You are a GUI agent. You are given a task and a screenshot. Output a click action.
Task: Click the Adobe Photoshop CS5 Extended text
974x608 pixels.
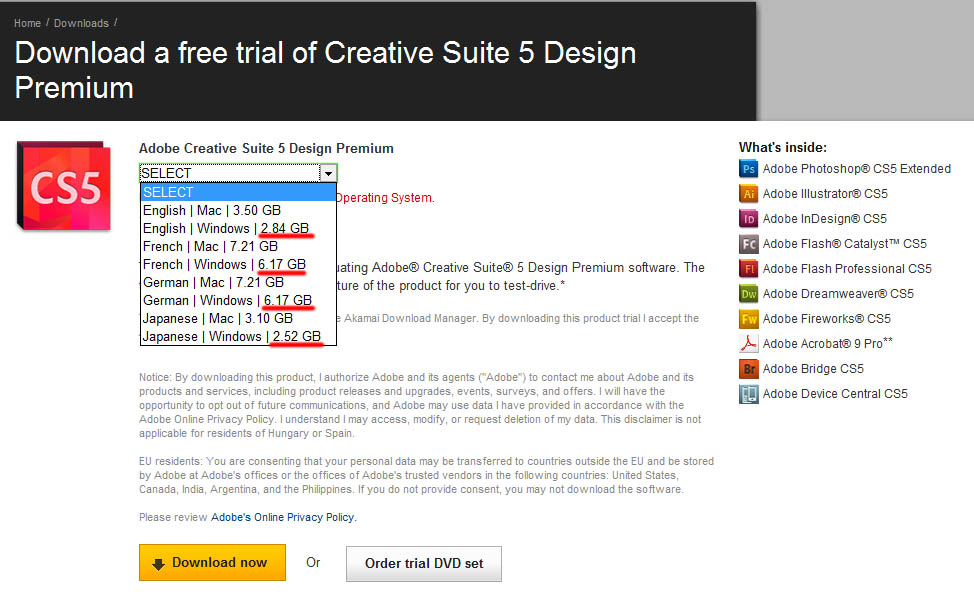click(857, 169)
